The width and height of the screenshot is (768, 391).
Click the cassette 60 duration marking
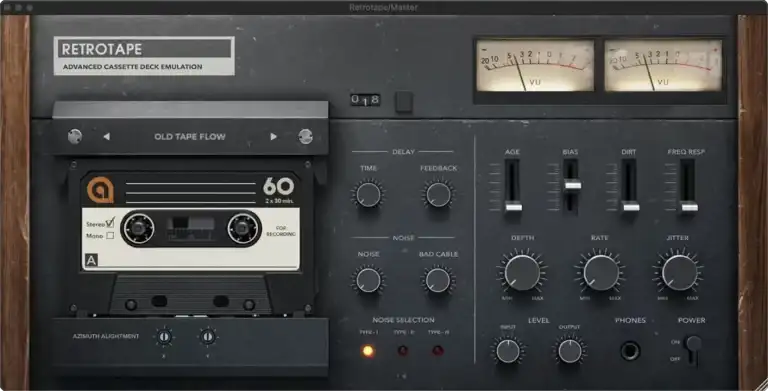(x=278, y=186)
